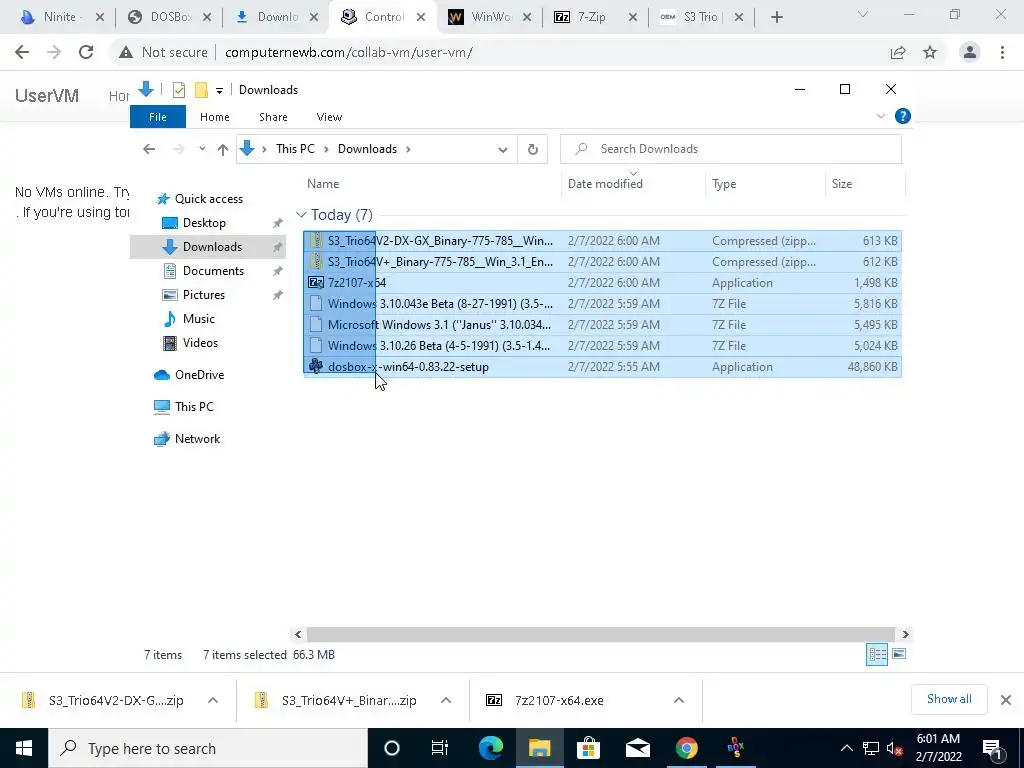Click Show all downloads button
The image size is (1024, 768).
point(949,699)
